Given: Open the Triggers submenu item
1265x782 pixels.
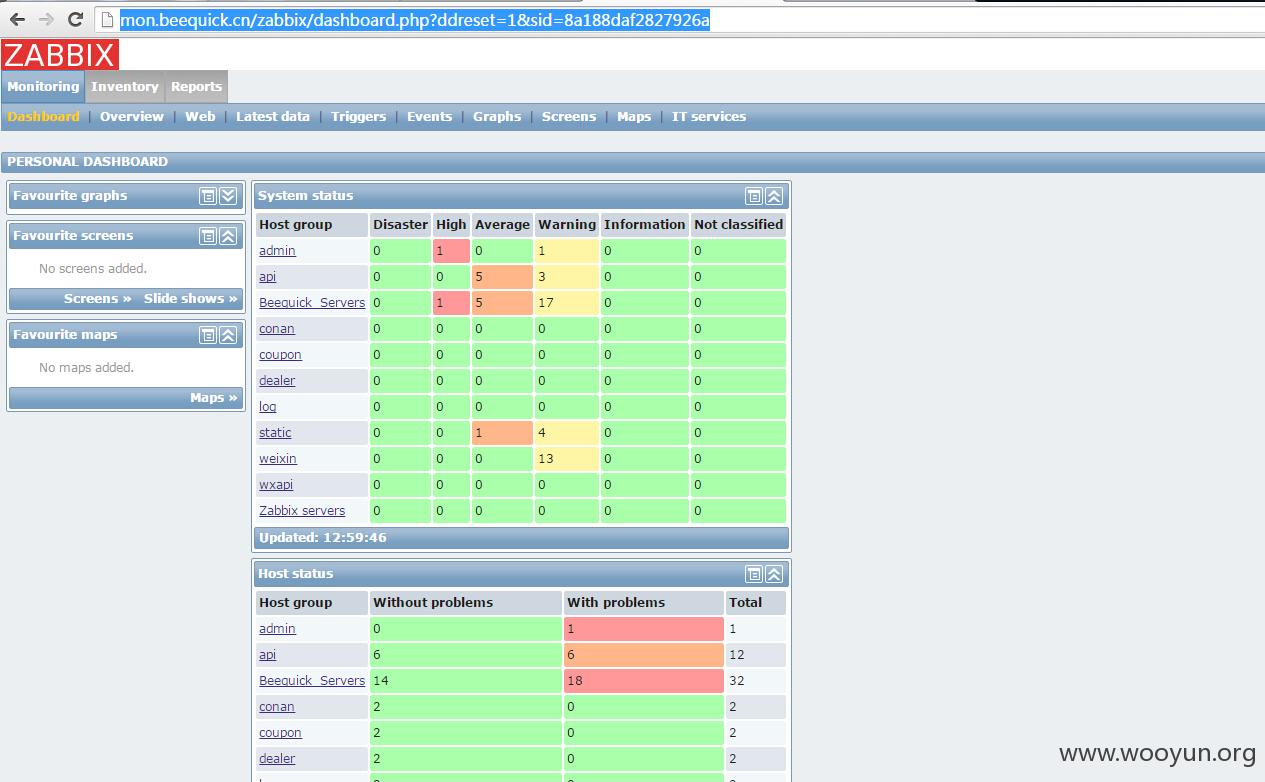Looking at the screenshot, I should click(x=358, y=117).
